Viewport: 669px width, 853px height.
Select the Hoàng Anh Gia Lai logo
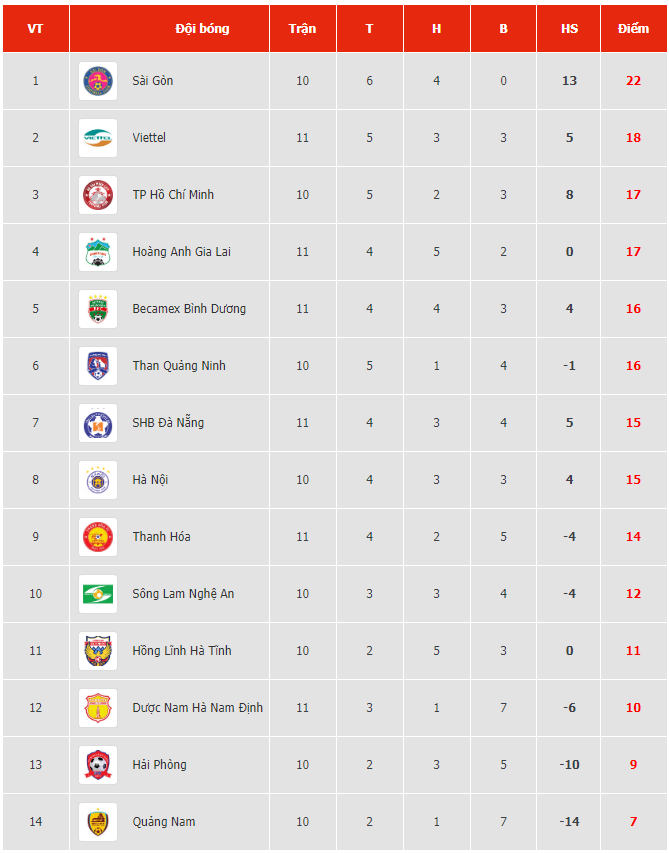98,252
